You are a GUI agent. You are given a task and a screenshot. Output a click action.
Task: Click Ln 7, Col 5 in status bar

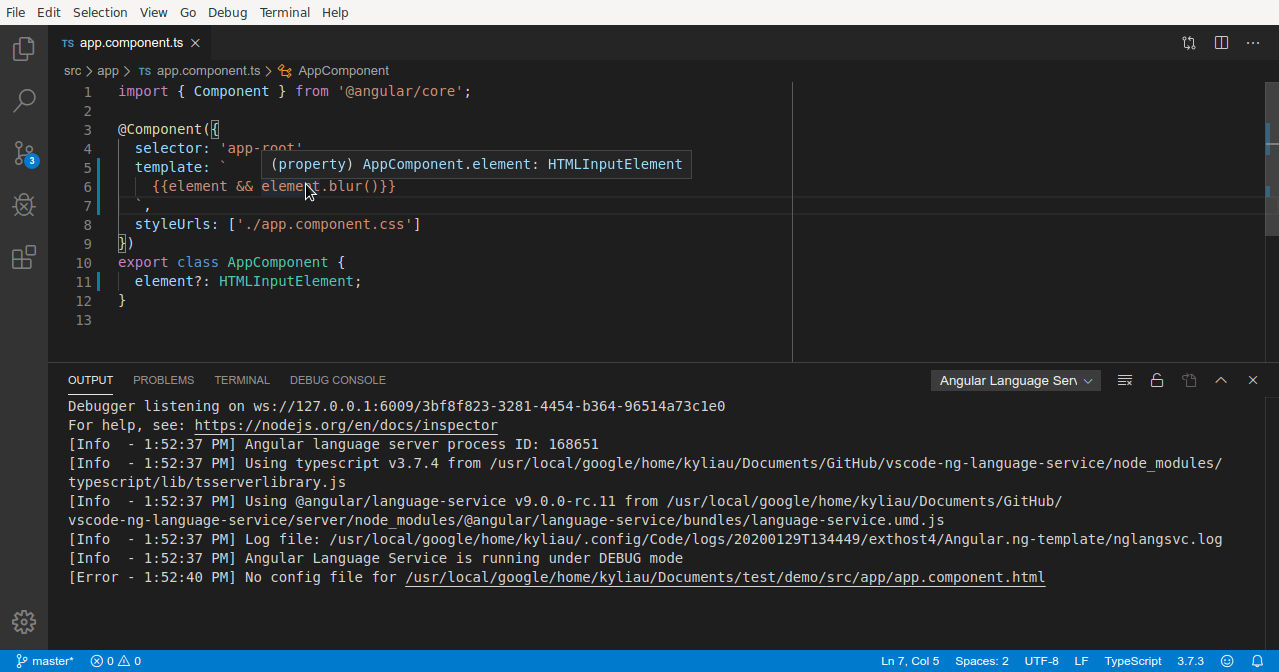coord(910,661)
